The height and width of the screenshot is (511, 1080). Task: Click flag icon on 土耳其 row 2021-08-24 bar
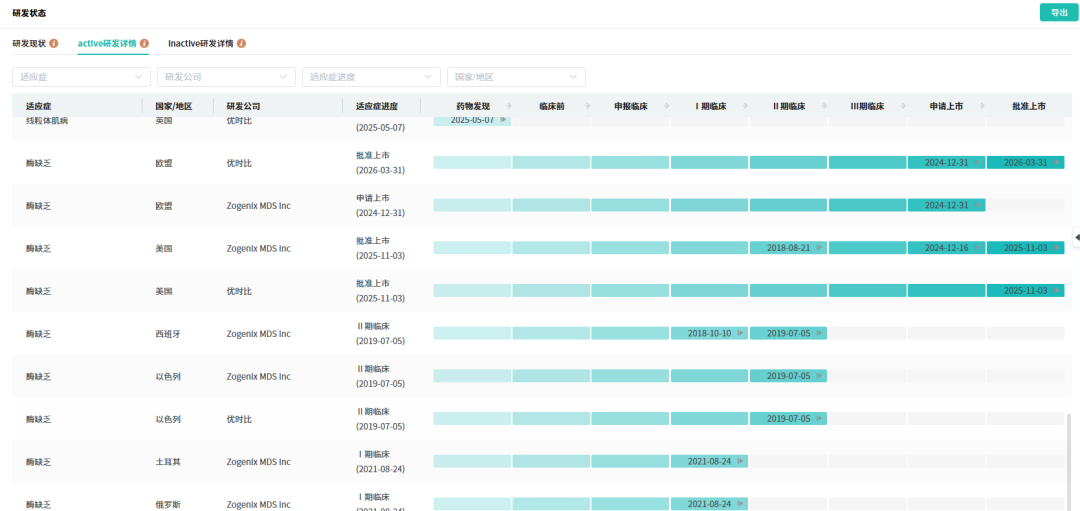(740, 462)
